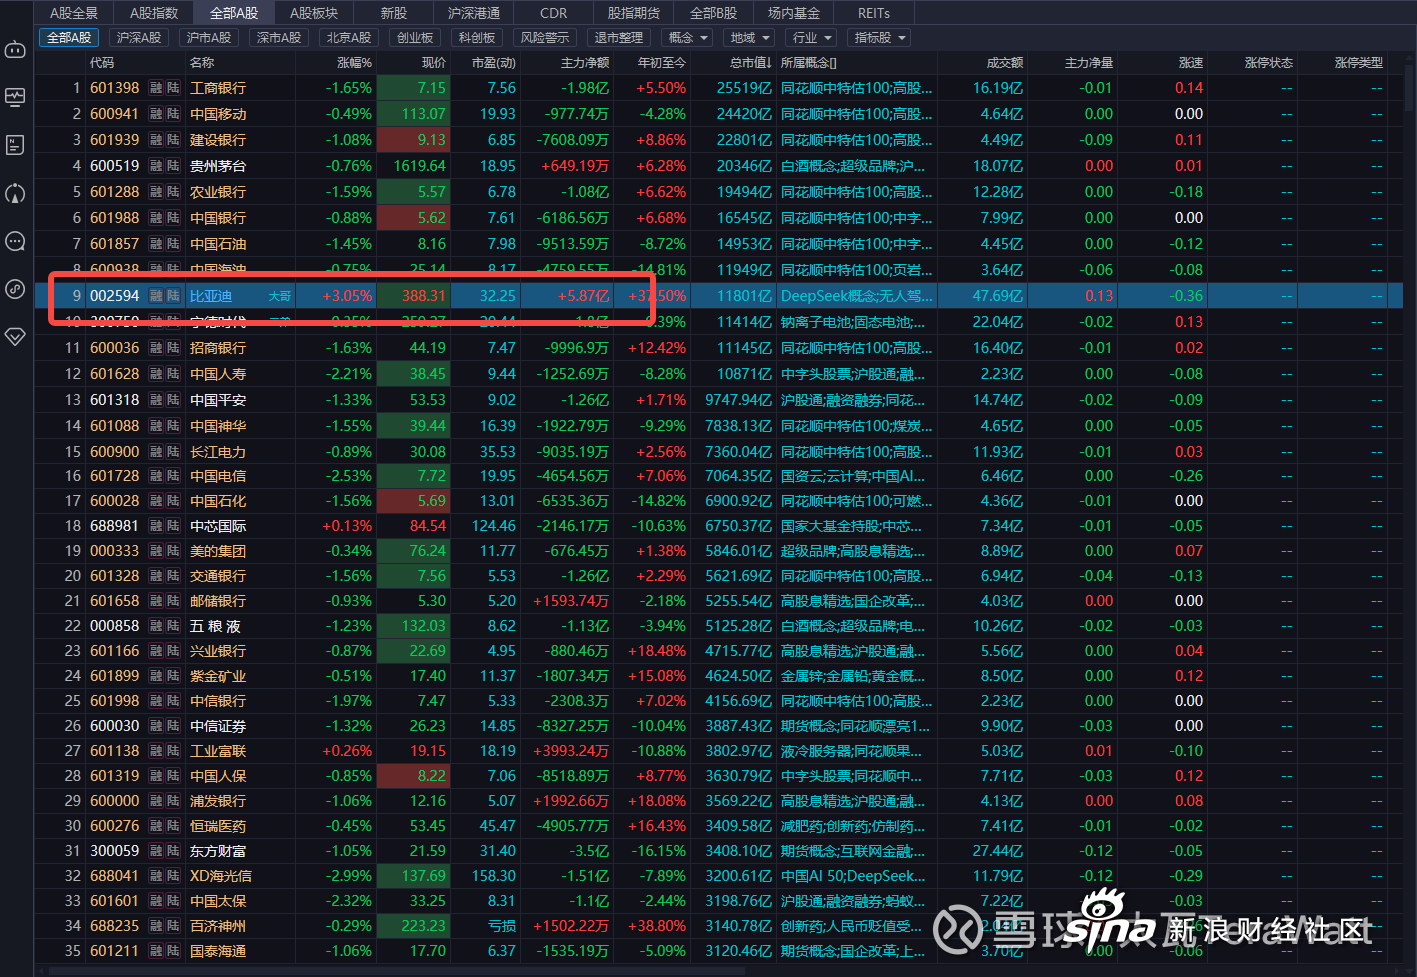The width and height of the screenshot is (1417, 977).
Task: Click the 陆 badge for 招商银行
Action: pyautogui.click(x=173, y=348)
